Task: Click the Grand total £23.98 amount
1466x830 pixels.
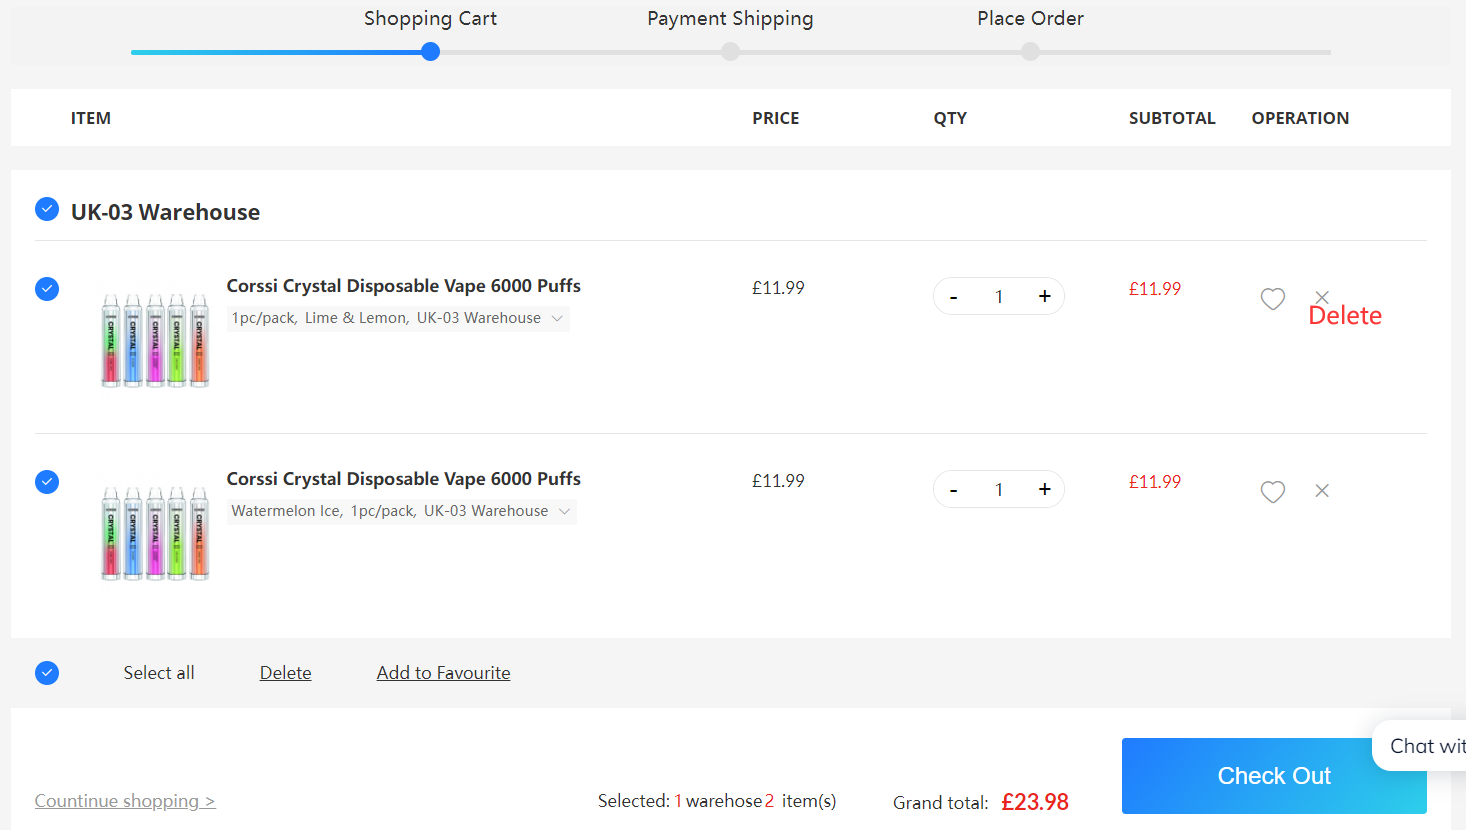Action: (1035, 802)
